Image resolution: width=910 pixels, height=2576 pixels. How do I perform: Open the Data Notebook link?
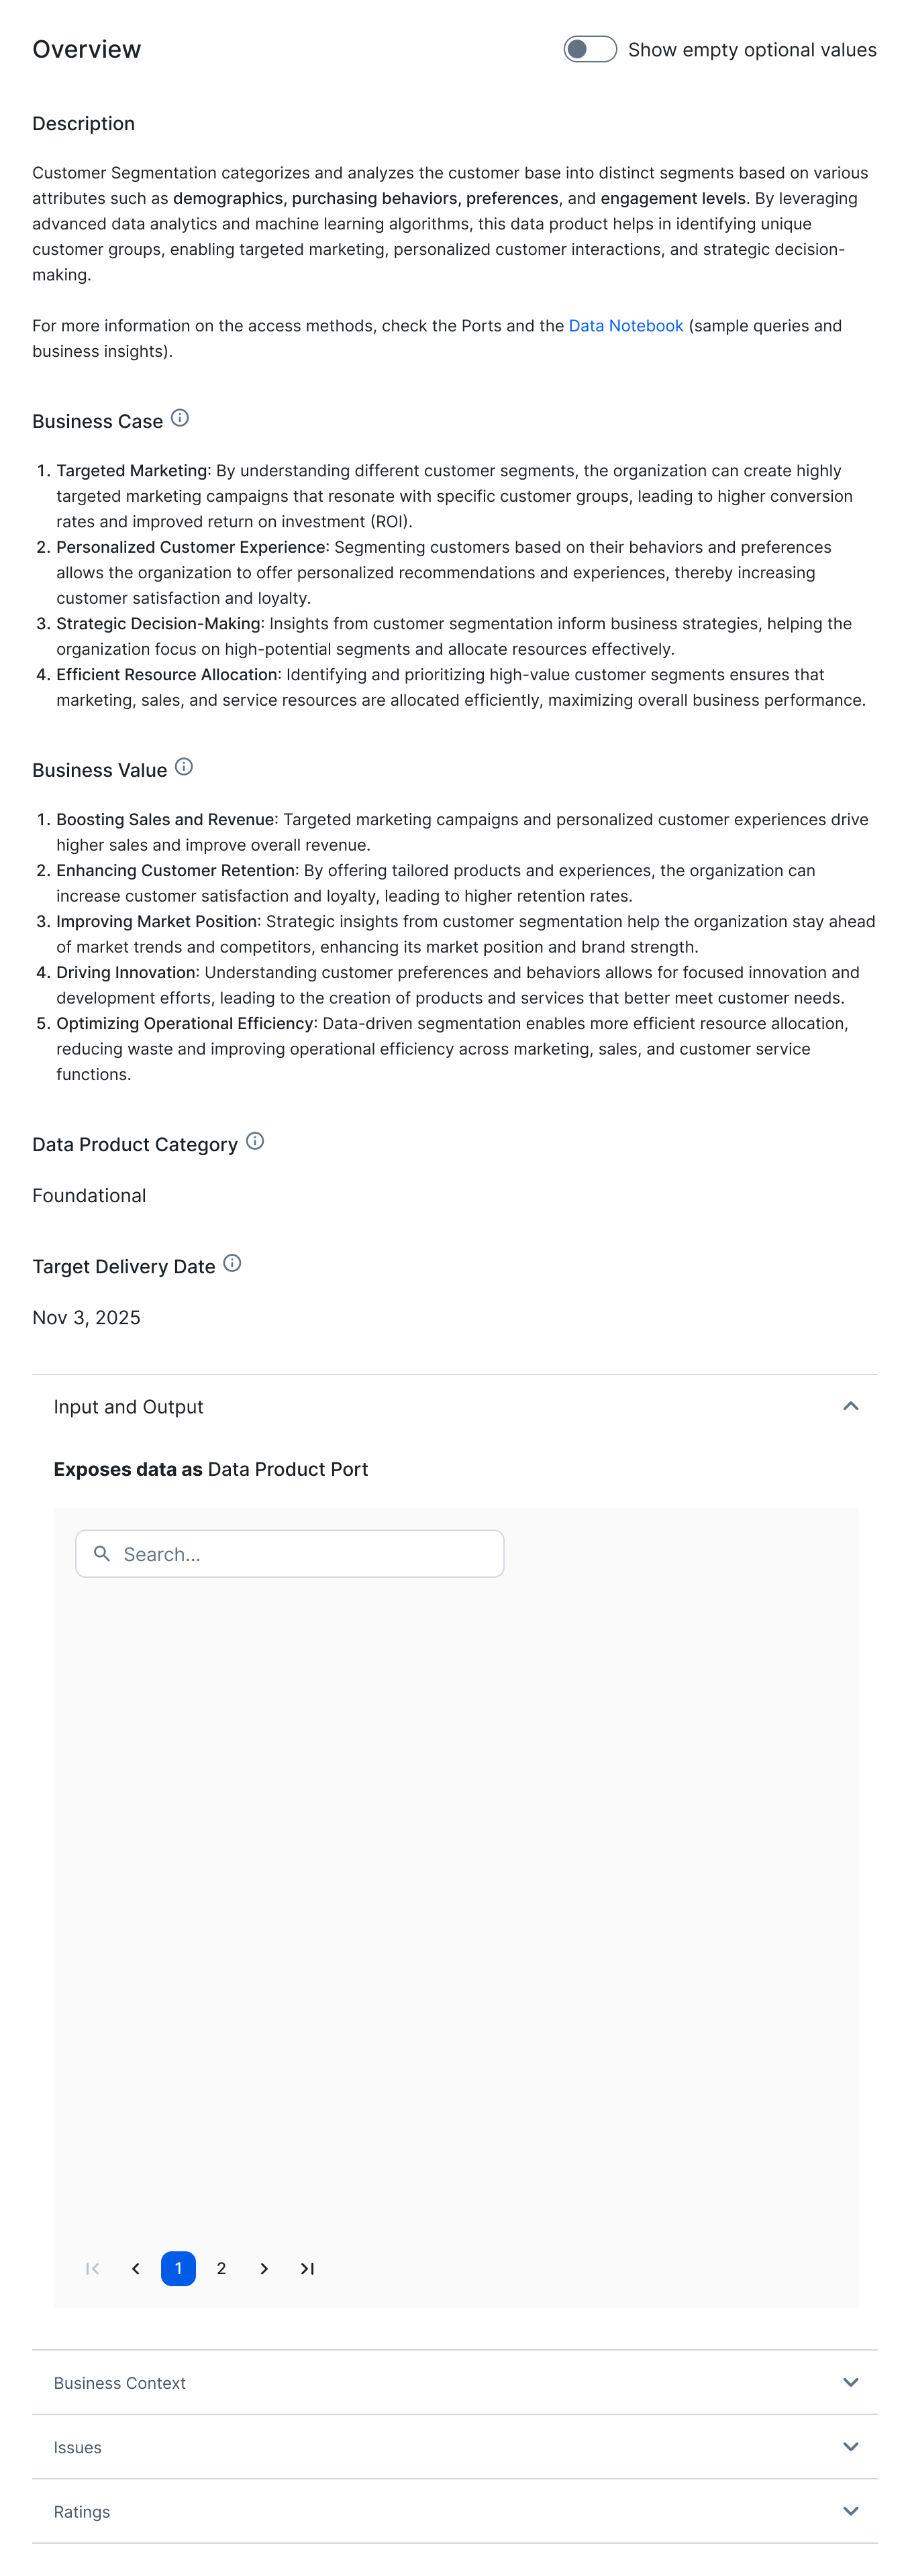(x=625, y=326)
